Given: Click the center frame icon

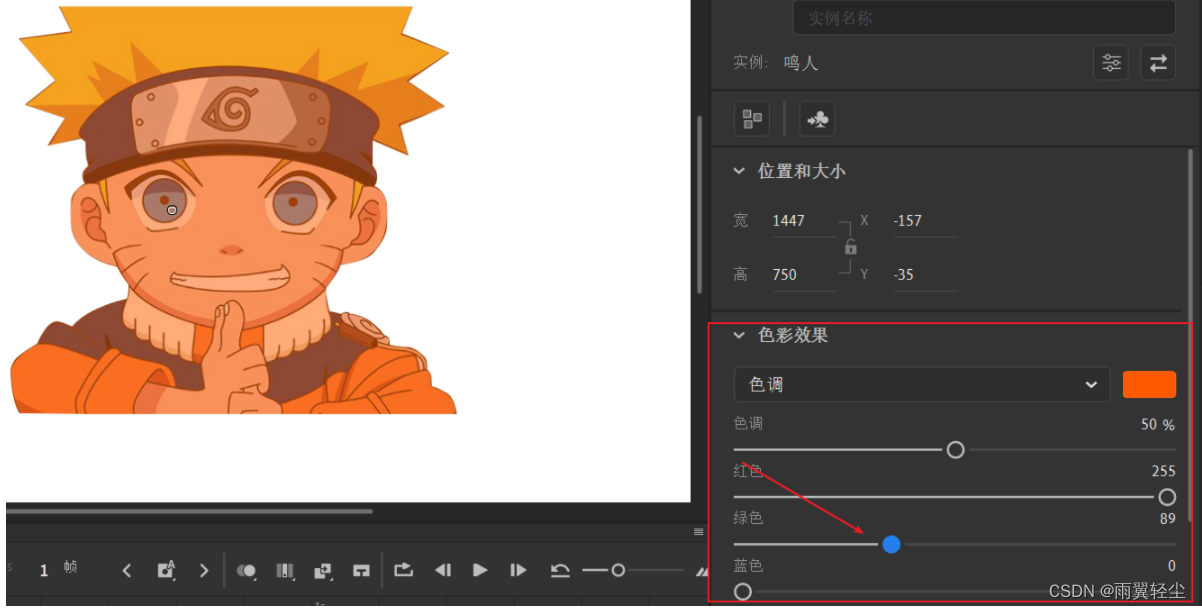Looking at the screenshot, I should click(x=361, y=571).
